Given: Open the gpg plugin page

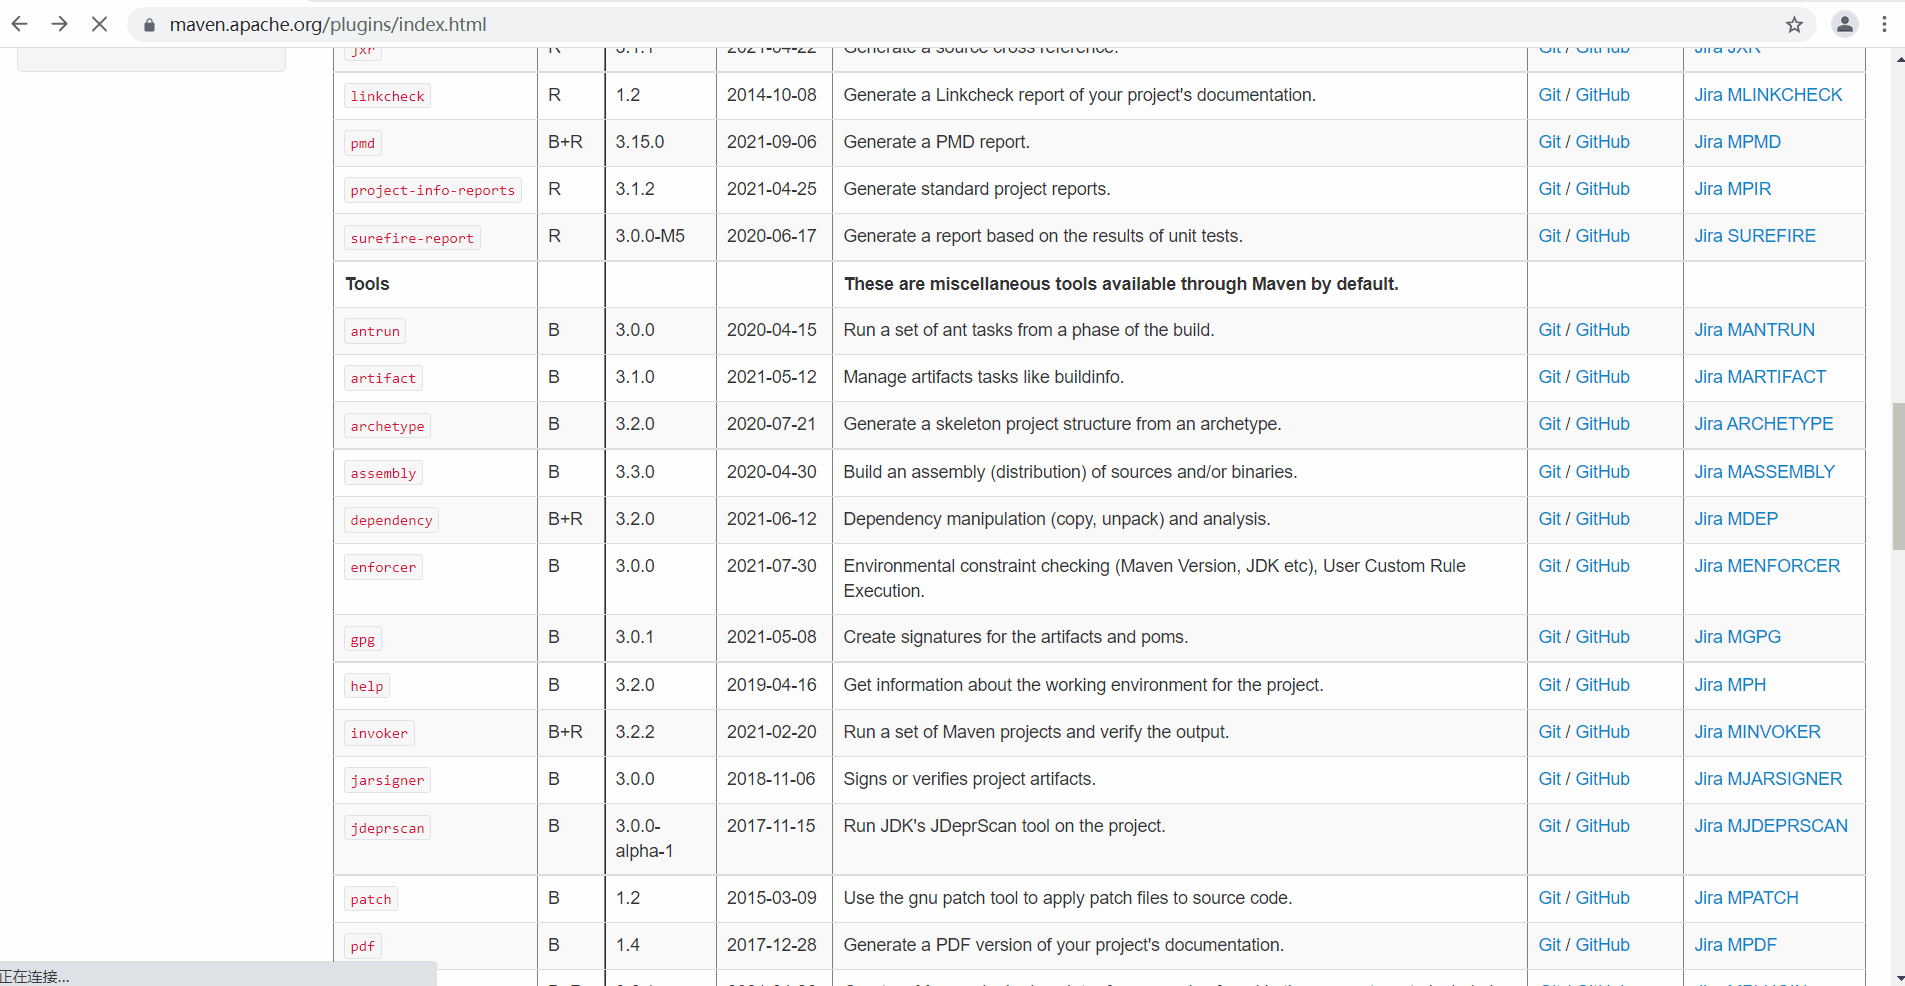Looking at the screenshot, I should point(362,639).
